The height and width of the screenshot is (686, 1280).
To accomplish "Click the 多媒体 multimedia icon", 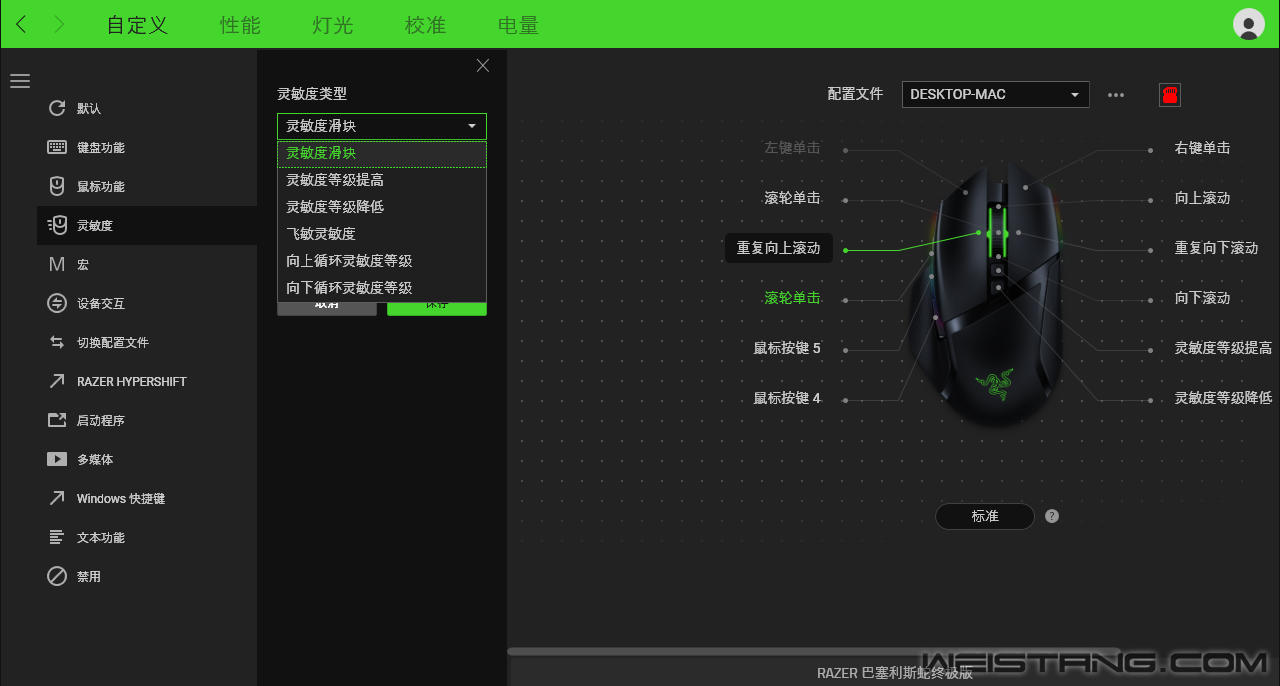I will click(57, 460).
